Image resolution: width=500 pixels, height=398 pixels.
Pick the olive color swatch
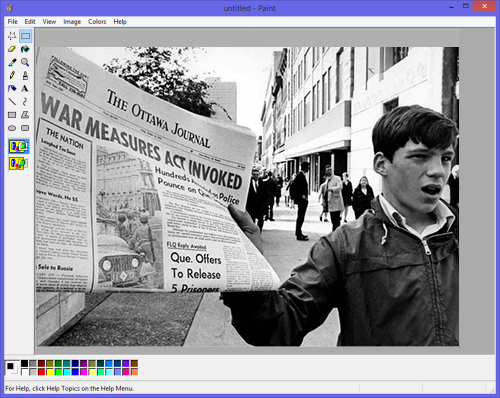coord(50,363)
